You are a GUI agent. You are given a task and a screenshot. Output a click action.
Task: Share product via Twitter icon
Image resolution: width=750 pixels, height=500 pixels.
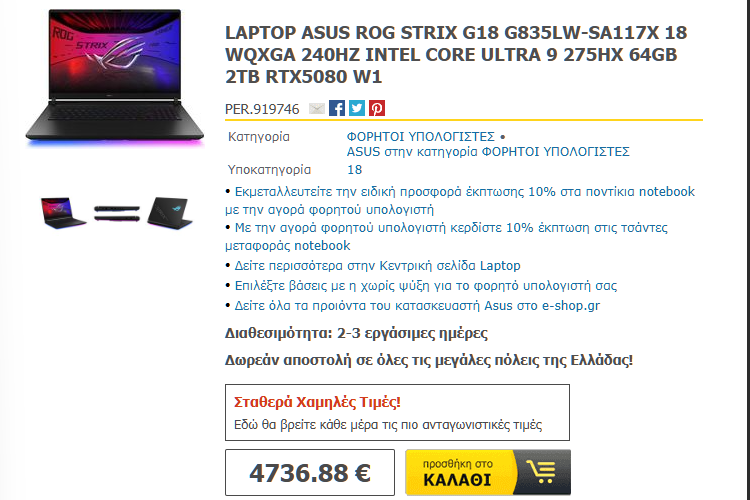(357, 109)
